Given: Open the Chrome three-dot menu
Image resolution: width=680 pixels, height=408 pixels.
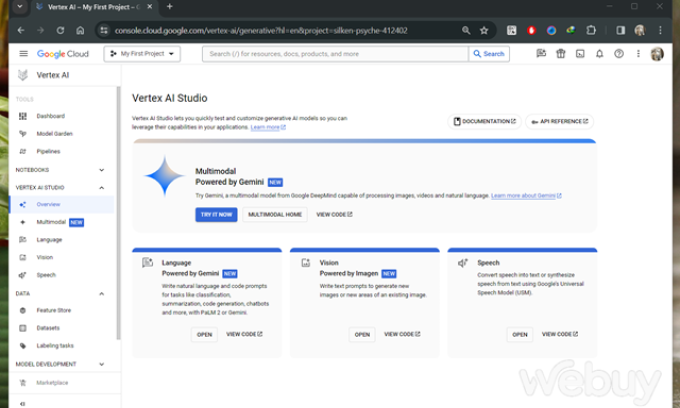Looking at the screenshot, I should coord(660,30).
